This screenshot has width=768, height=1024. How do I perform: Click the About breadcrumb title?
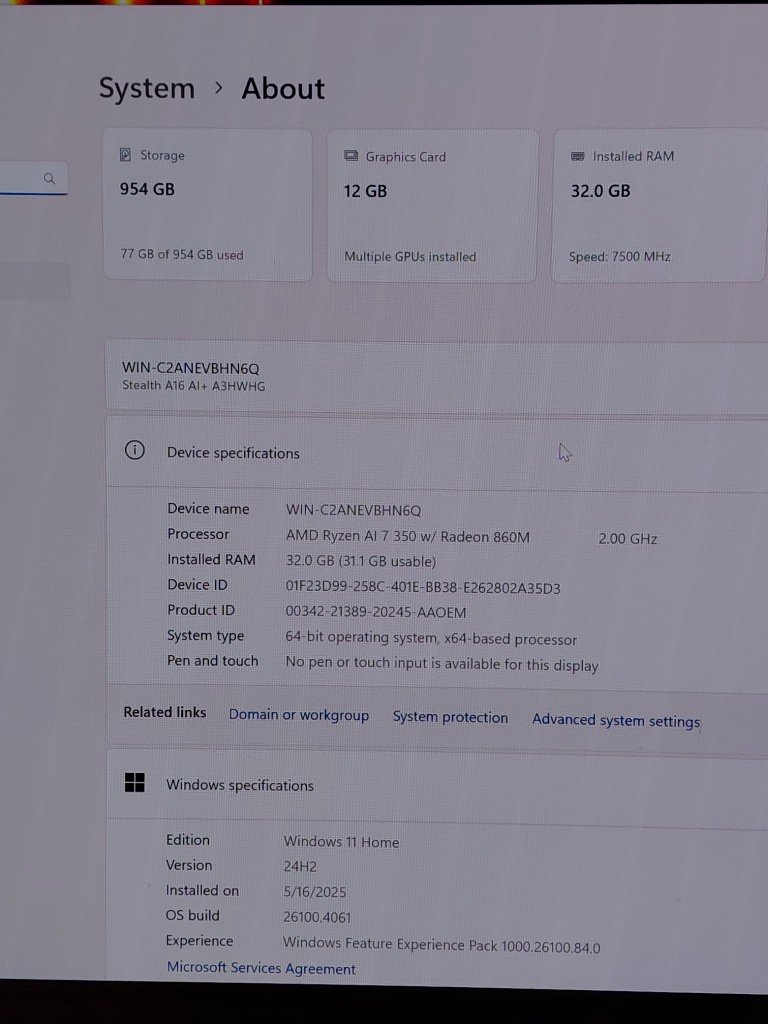point(283,89)
